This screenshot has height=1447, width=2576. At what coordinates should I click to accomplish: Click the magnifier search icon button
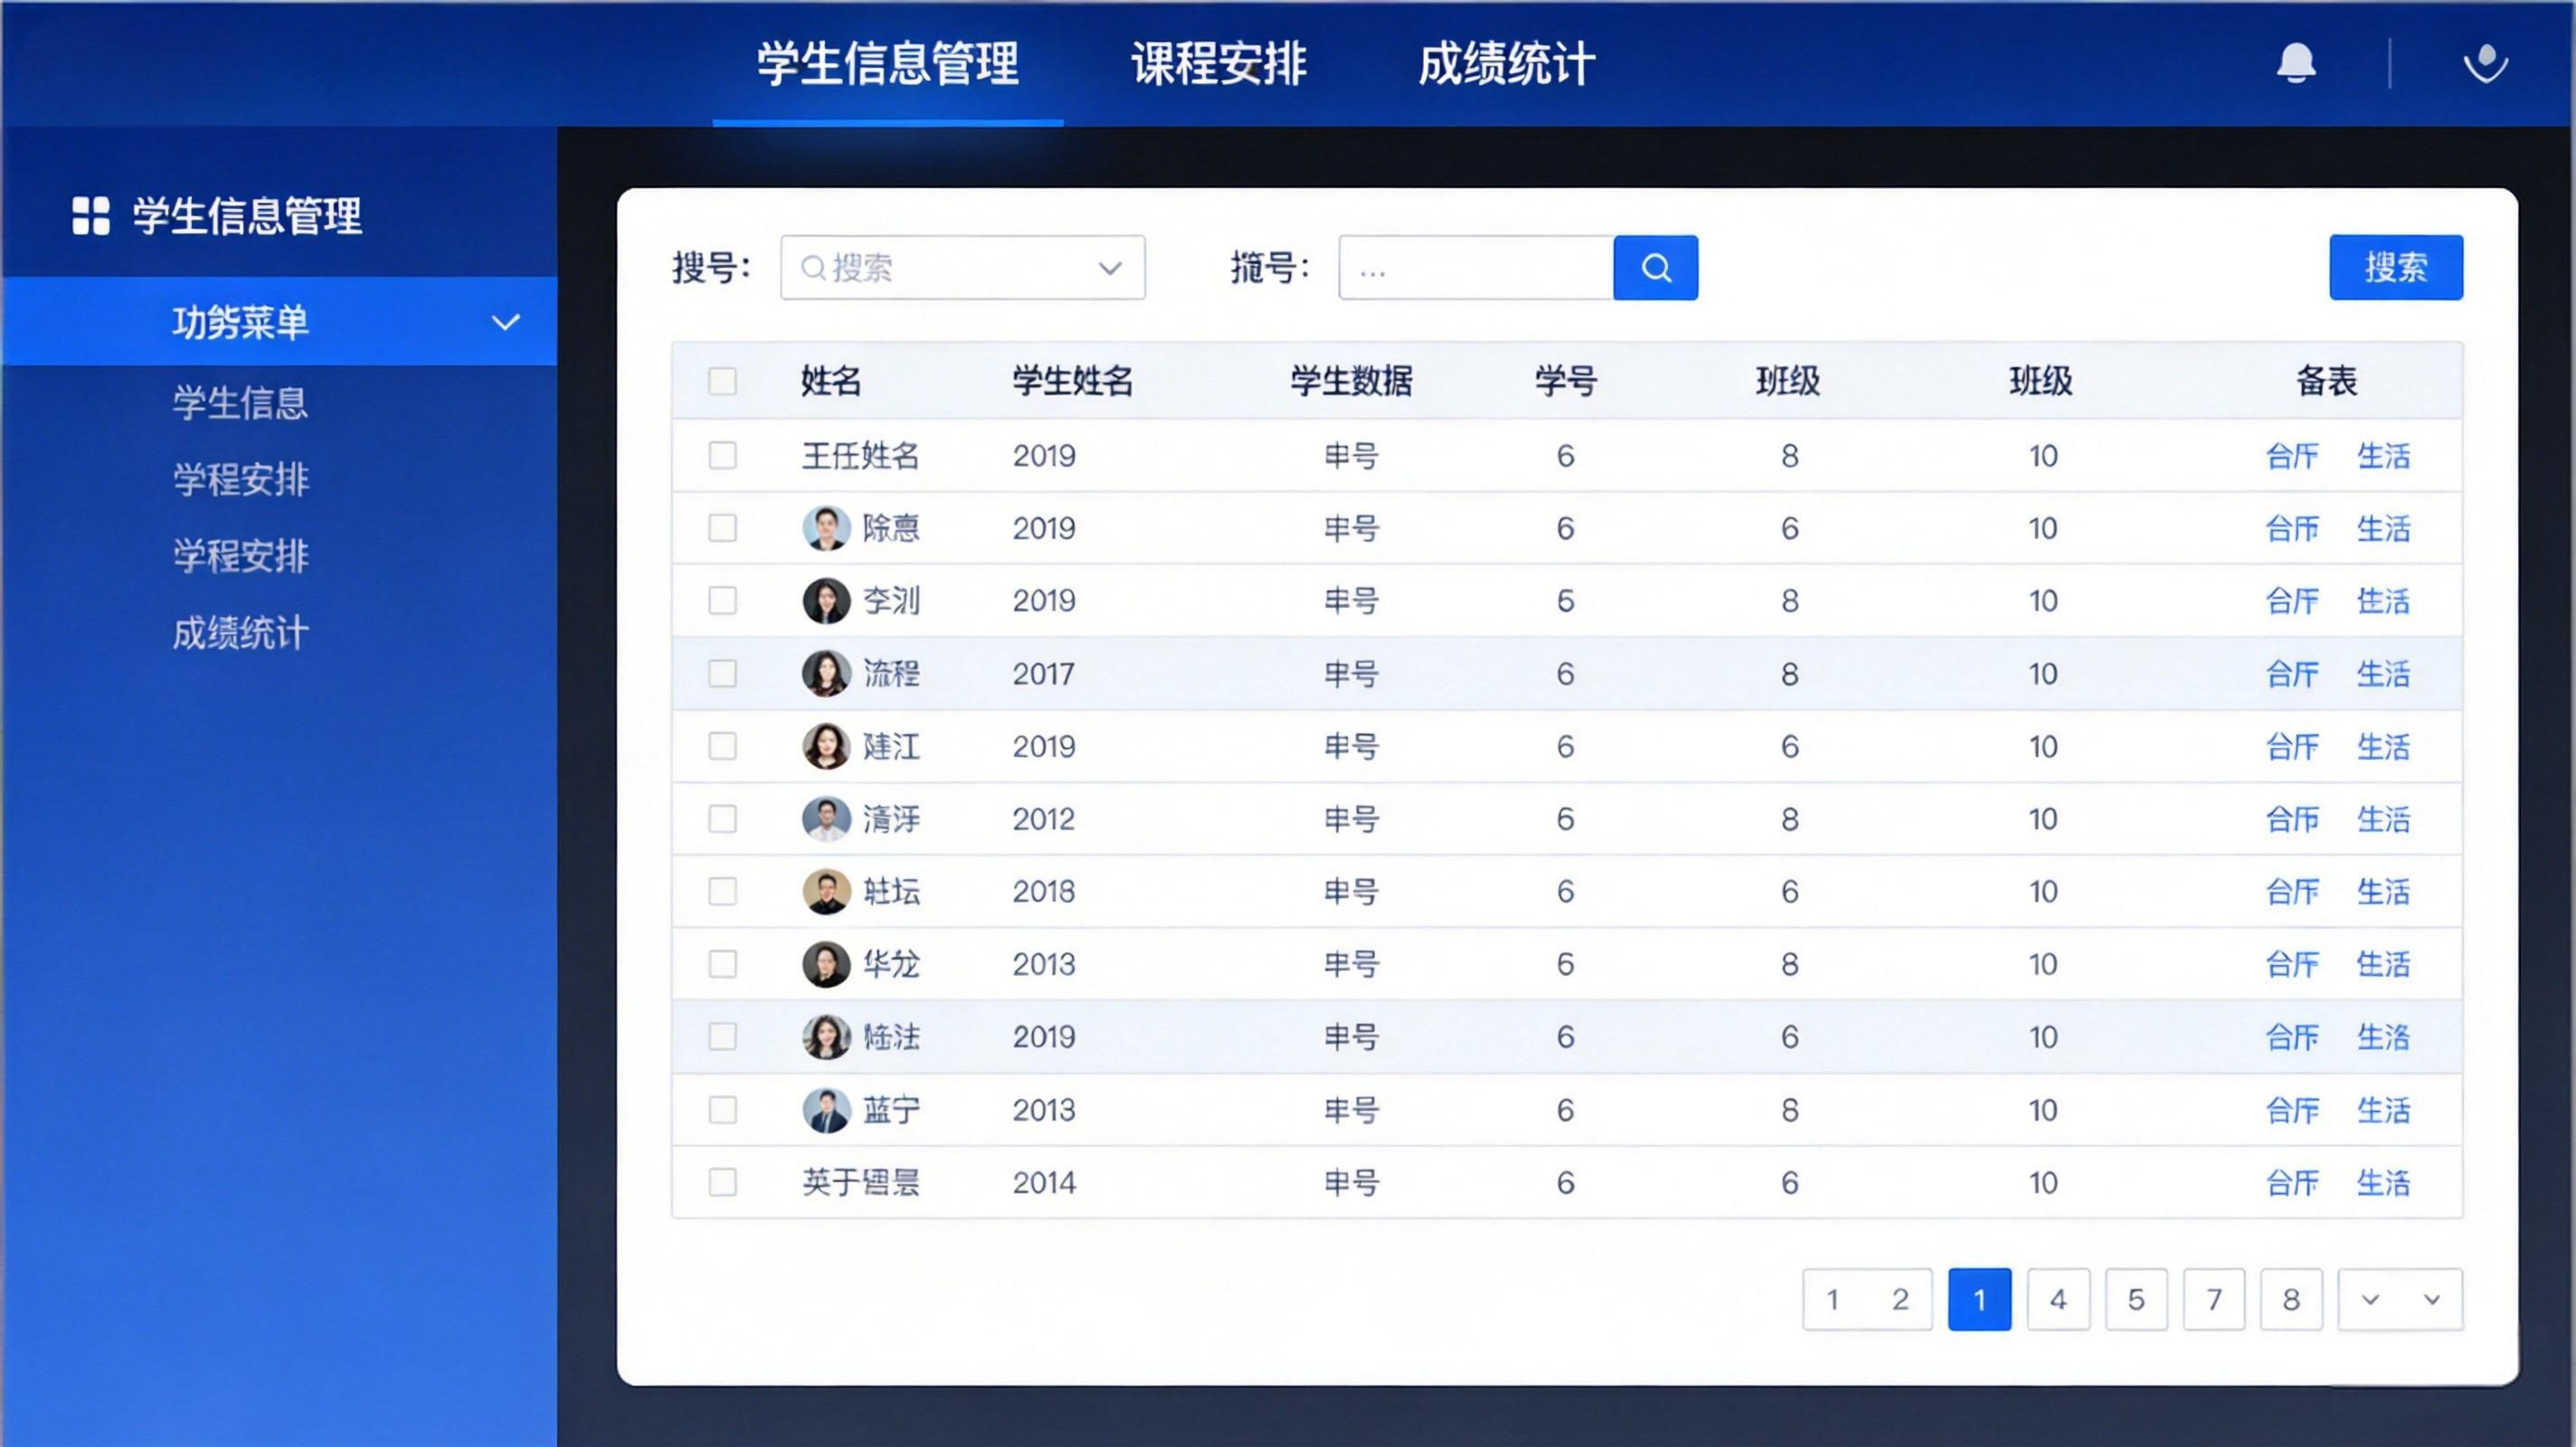(x=1655, y=268)
